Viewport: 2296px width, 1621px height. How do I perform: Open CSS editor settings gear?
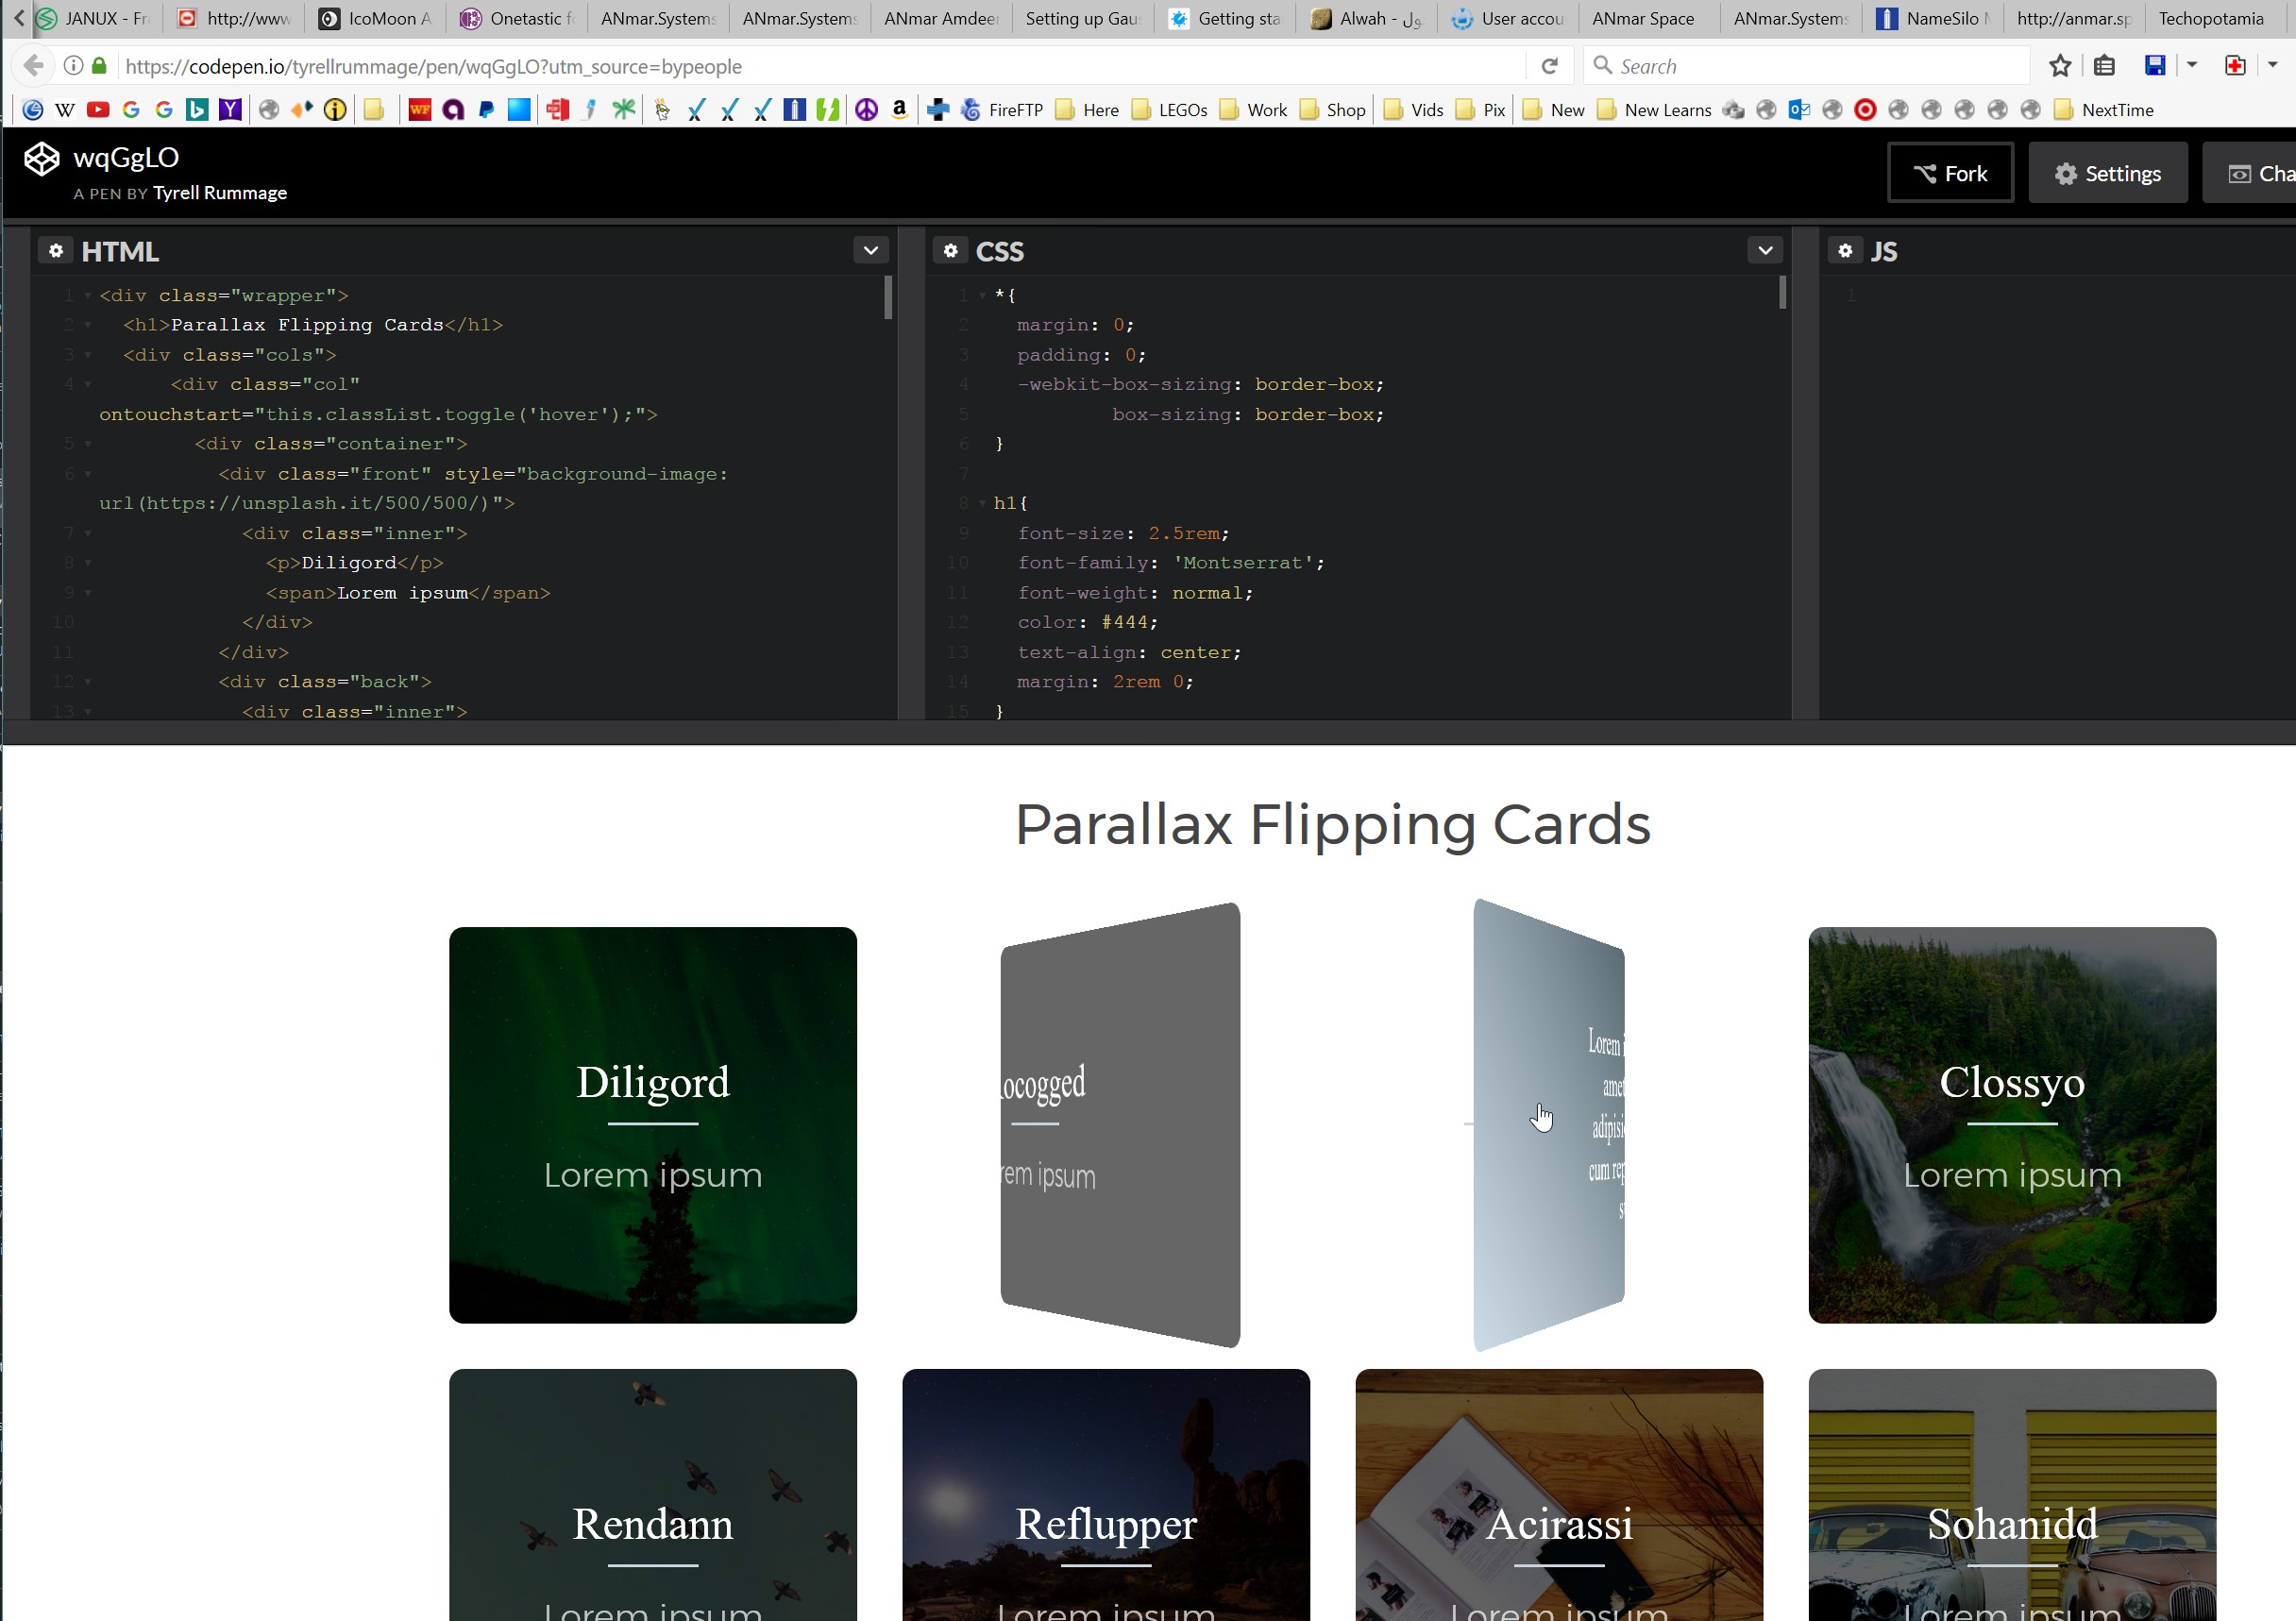point(950,251)
